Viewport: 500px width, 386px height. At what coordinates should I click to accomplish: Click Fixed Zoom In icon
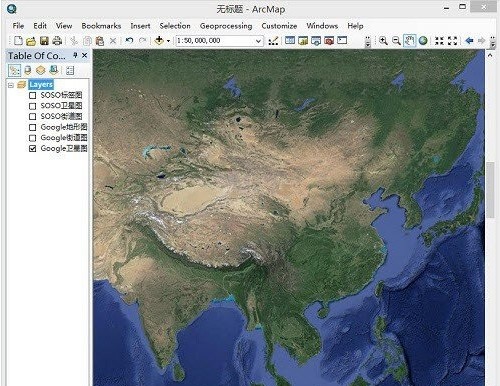(439, 41)
